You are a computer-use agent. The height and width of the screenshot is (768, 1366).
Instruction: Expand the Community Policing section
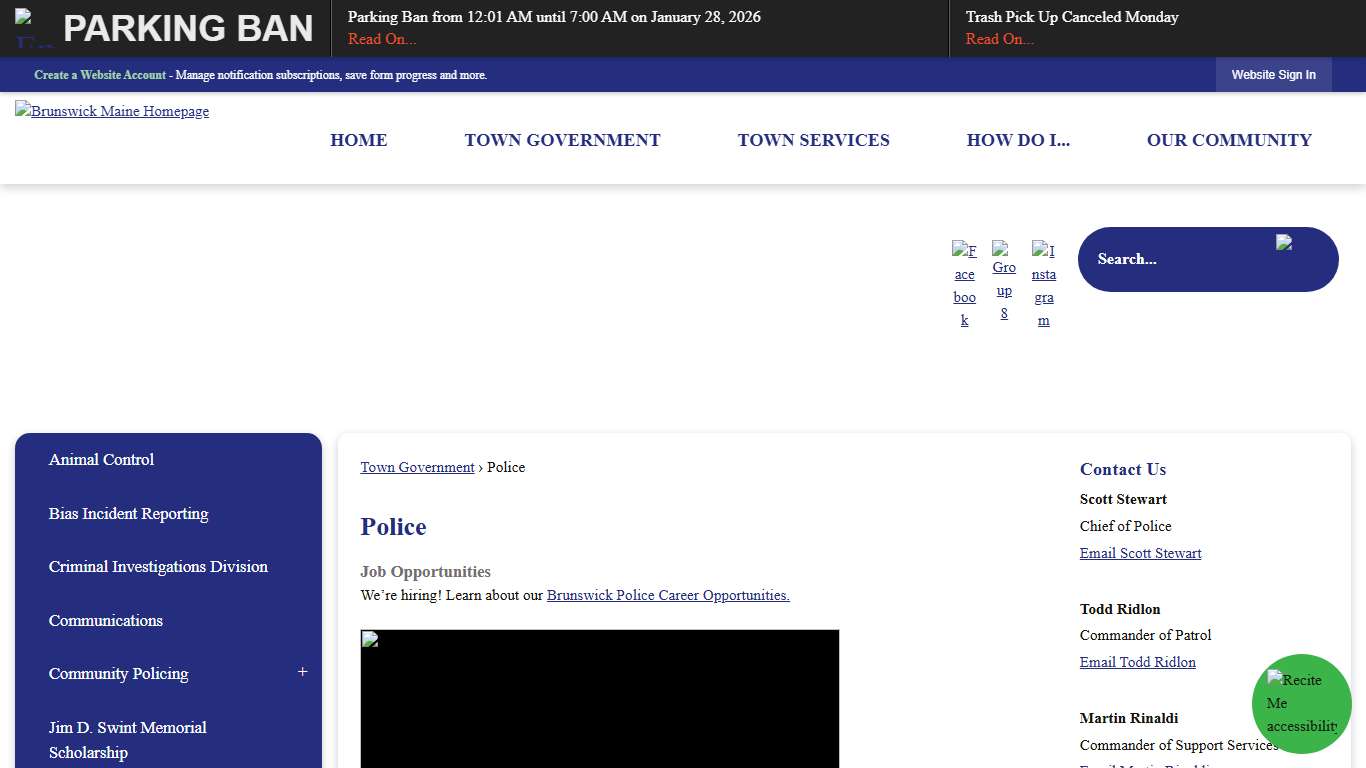(303, 672)
